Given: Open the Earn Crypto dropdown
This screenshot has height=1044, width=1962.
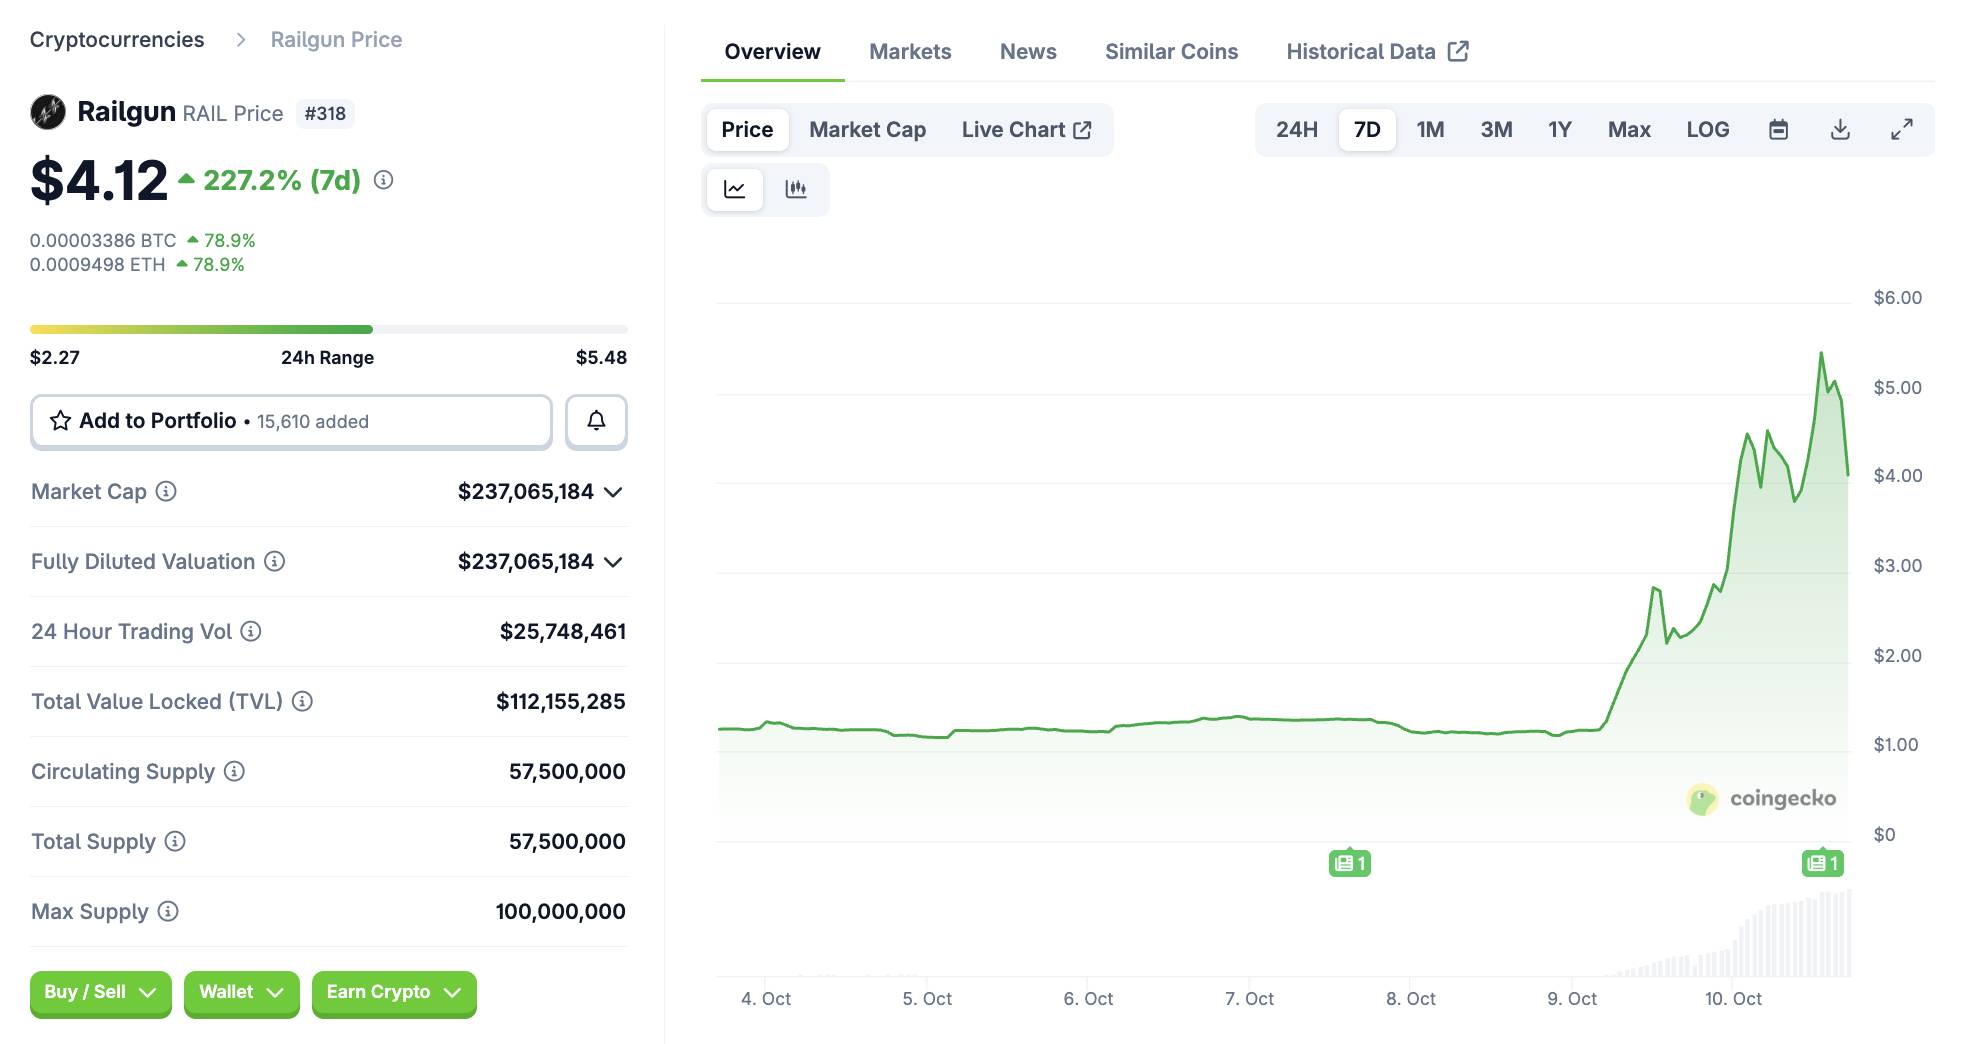Looking at the screenshot, I should 393,992.
